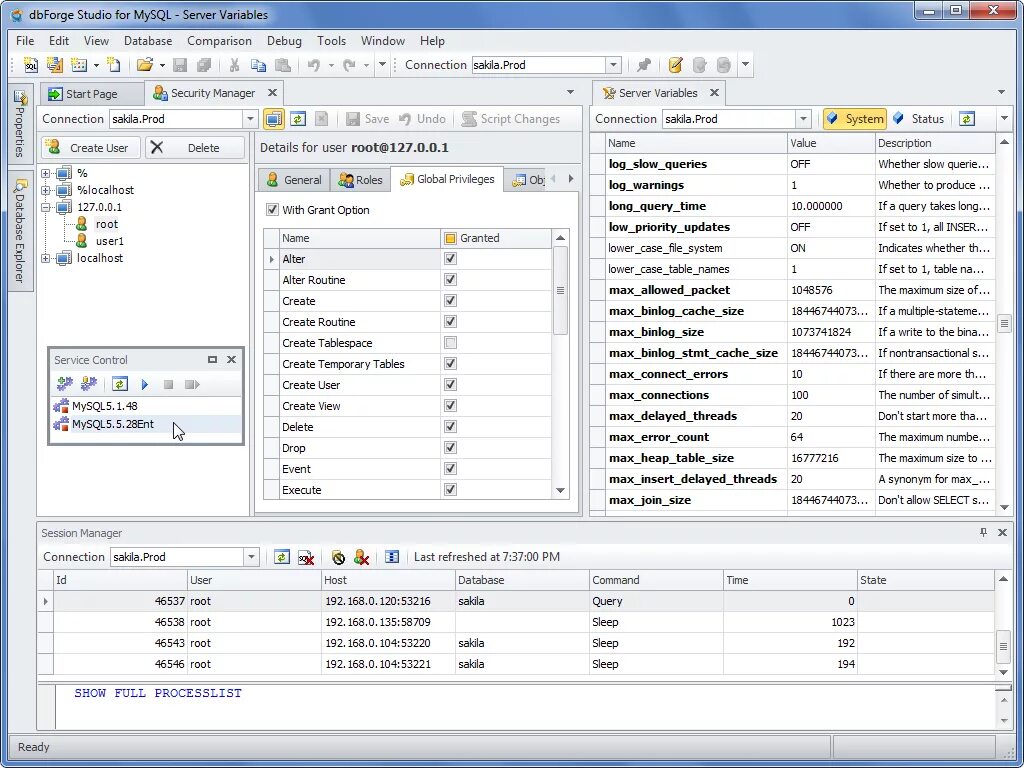Click the New SQL document toolbar icon
Viewport: 1024px width, 768px height.
tap(31, 65)
